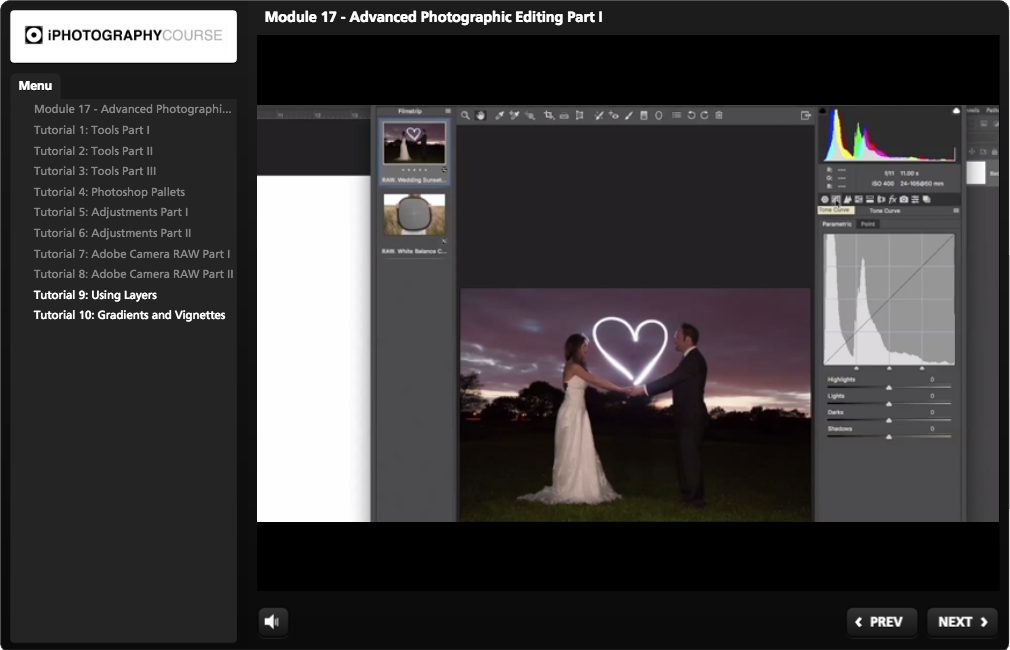Select the Wedding Sunset filmstrip thumbnail
This screenshot has width=1010, height=650.
point(414,143)
